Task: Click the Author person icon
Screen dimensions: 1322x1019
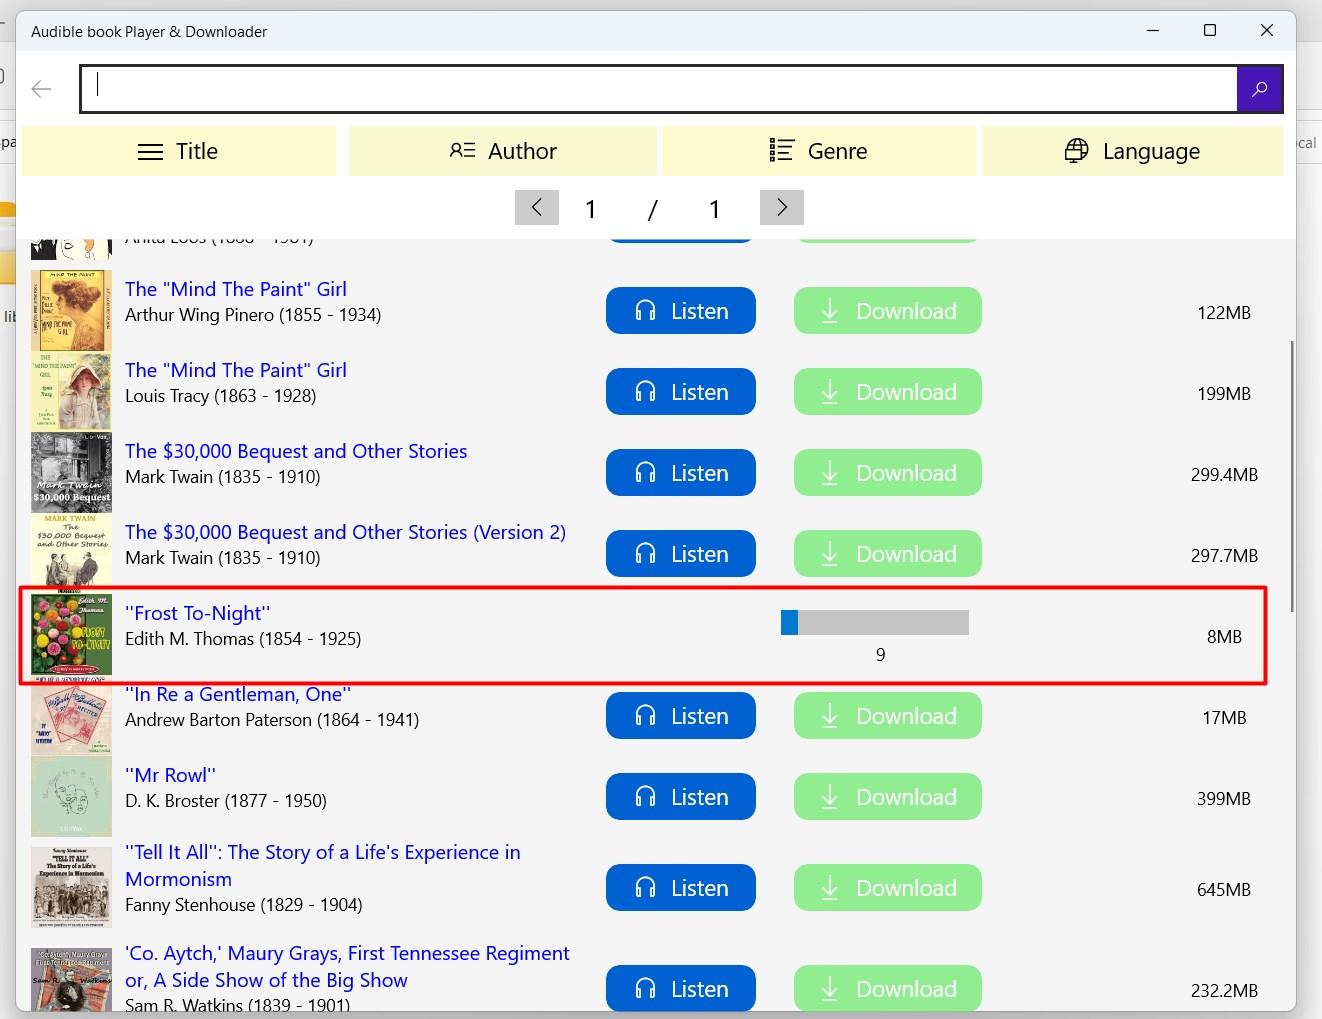Action: pos(461,150)
